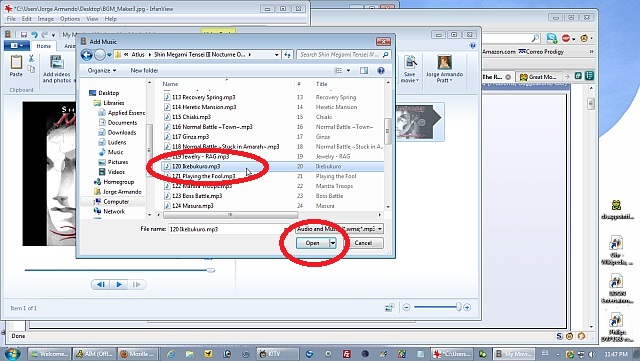640x361 pixels.
Task: Open the IrfanView File menu
Action: click(x=11, y=19)
